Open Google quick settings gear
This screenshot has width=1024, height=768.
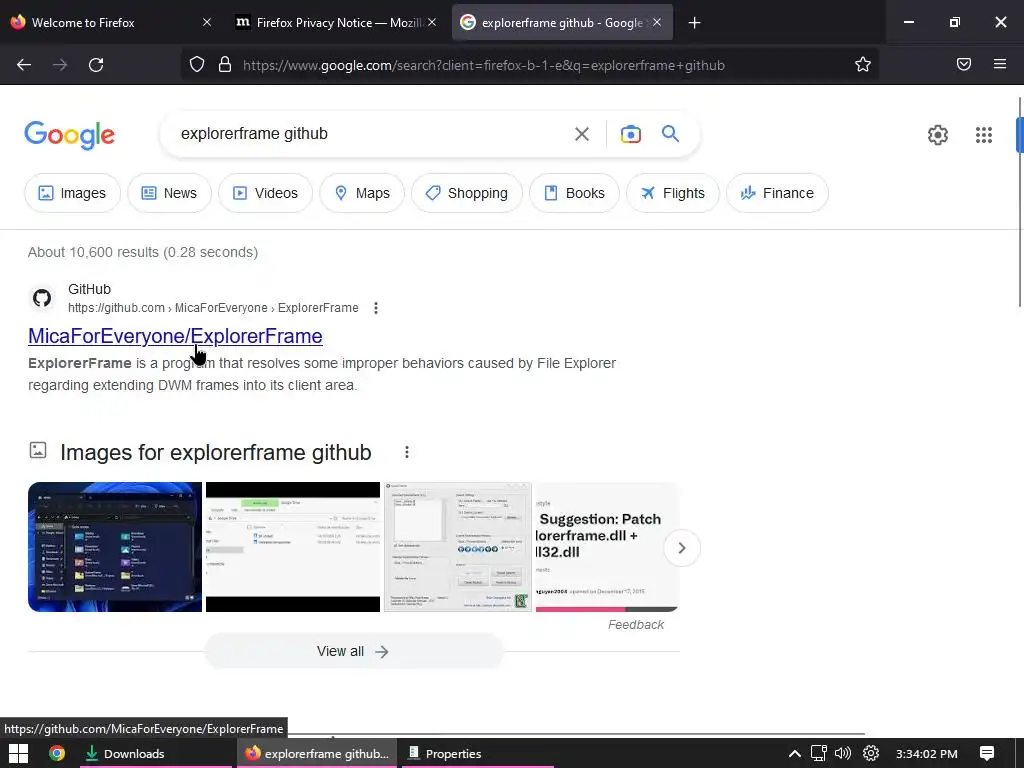point(938,135)
